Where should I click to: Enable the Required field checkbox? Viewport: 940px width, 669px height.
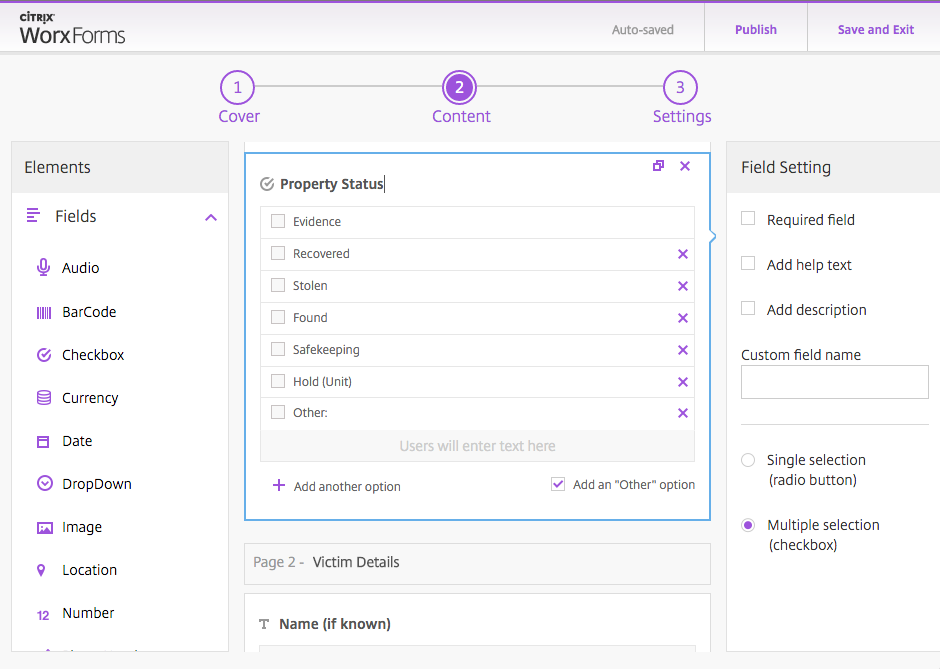[x=748, y=219]
